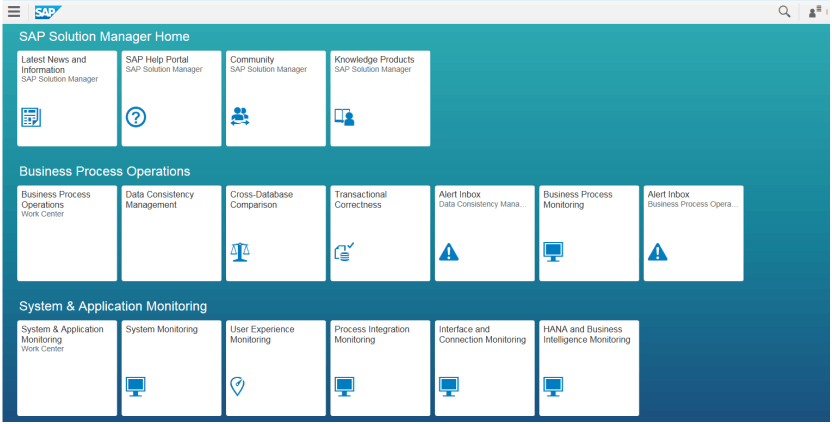Click the SAP logo

click(x=48, y=12)
